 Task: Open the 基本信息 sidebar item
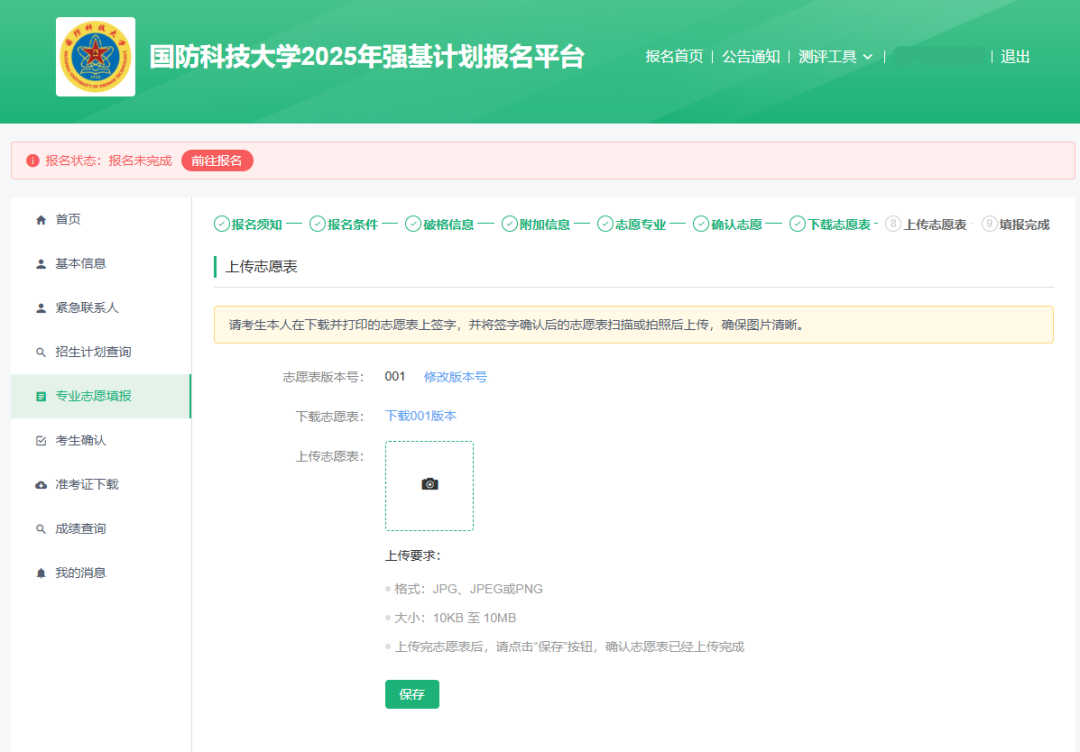point(101,264)
